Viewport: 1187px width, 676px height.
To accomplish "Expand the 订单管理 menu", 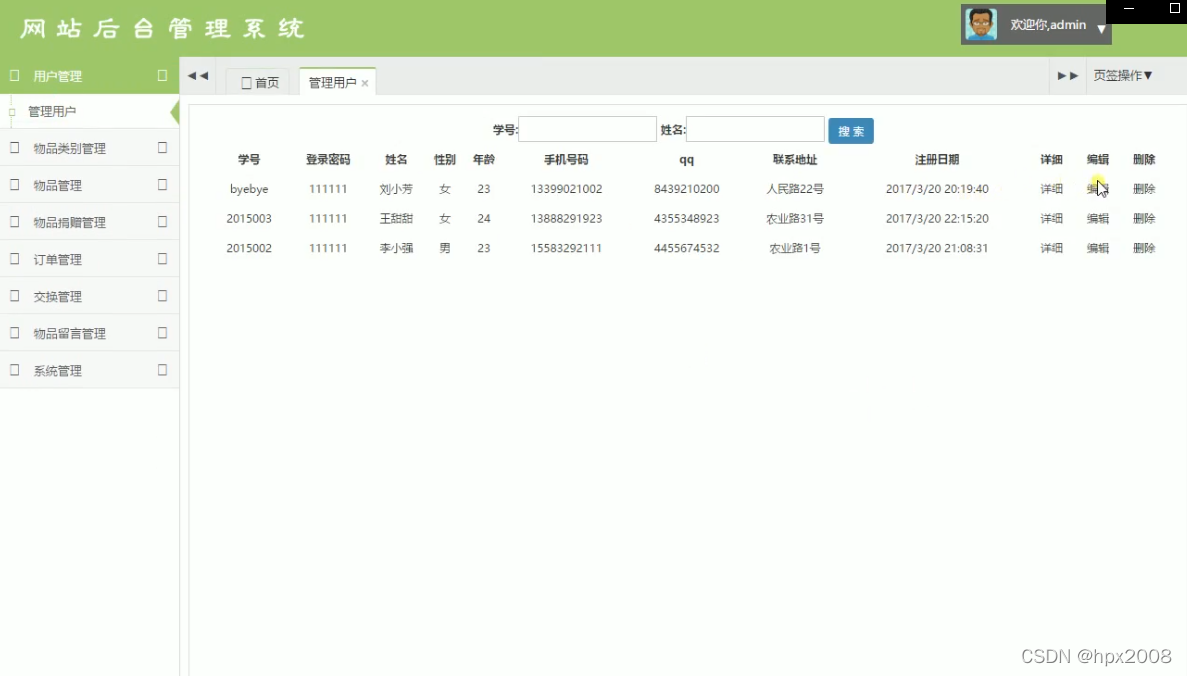I will click(89, 260).
